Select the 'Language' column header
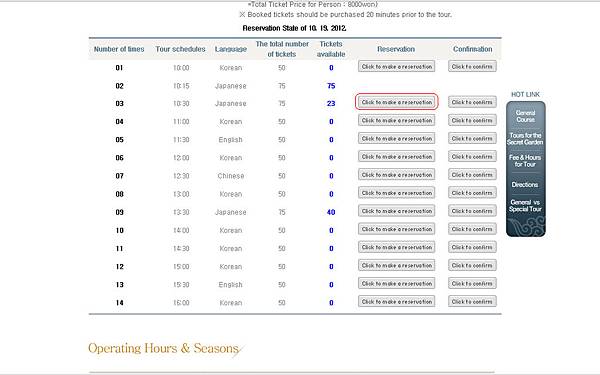This screenshot has width=600, height=375. pos(231,49)
